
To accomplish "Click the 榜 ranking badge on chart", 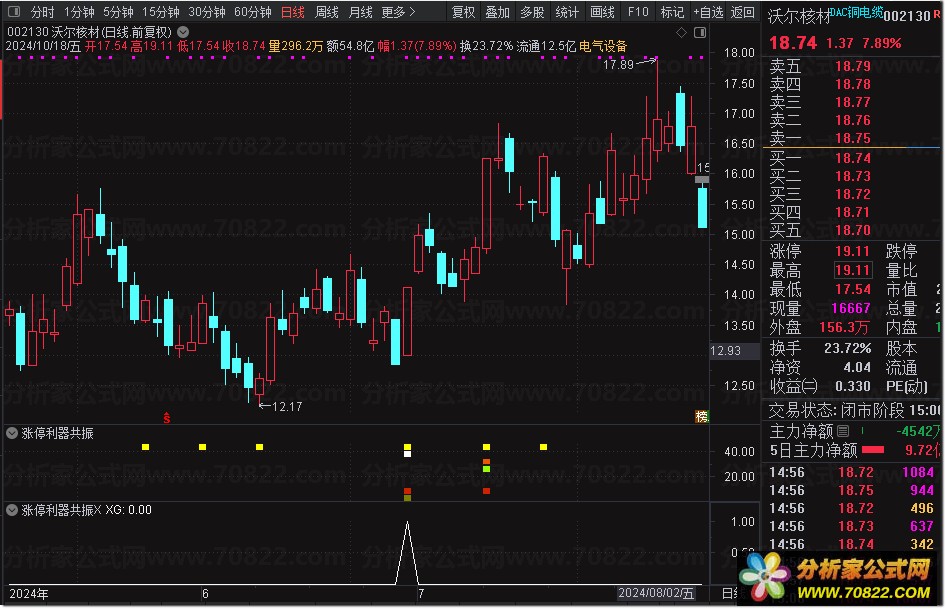I will point(701,416).
